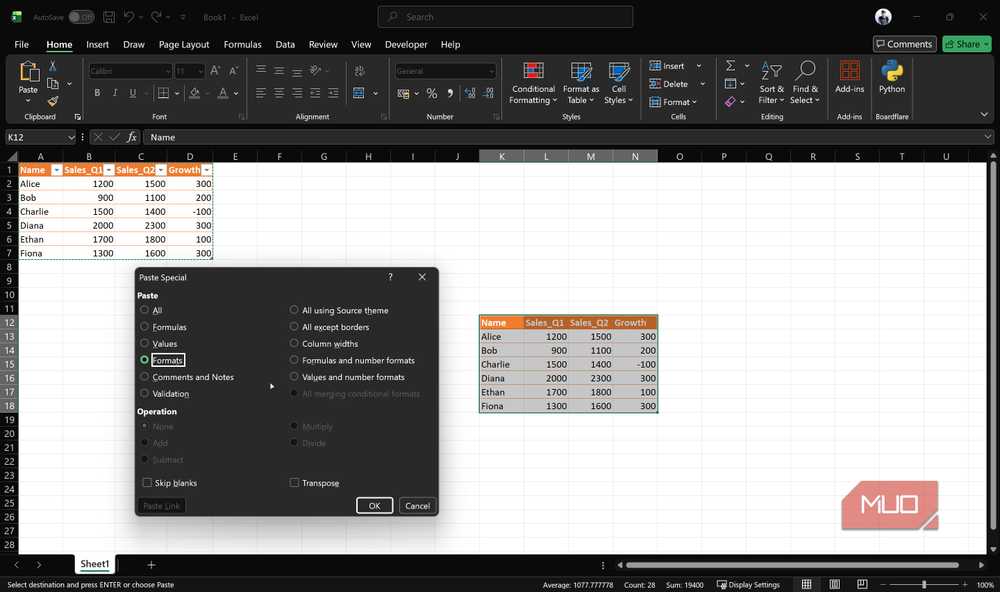1000x592 pixels.
Task: Click the percent style icon
Action: click(x=432, y=93)
